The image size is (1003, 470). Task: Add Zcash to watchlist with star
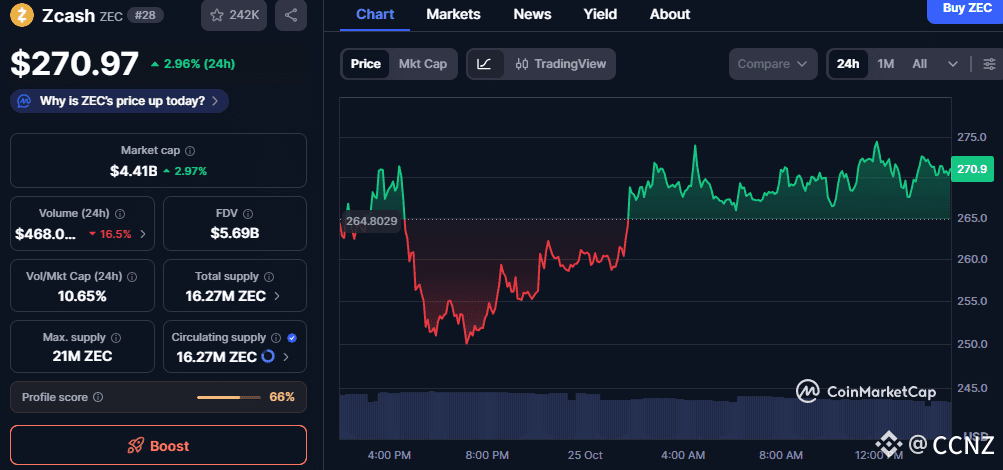click(x=234, y=15)
